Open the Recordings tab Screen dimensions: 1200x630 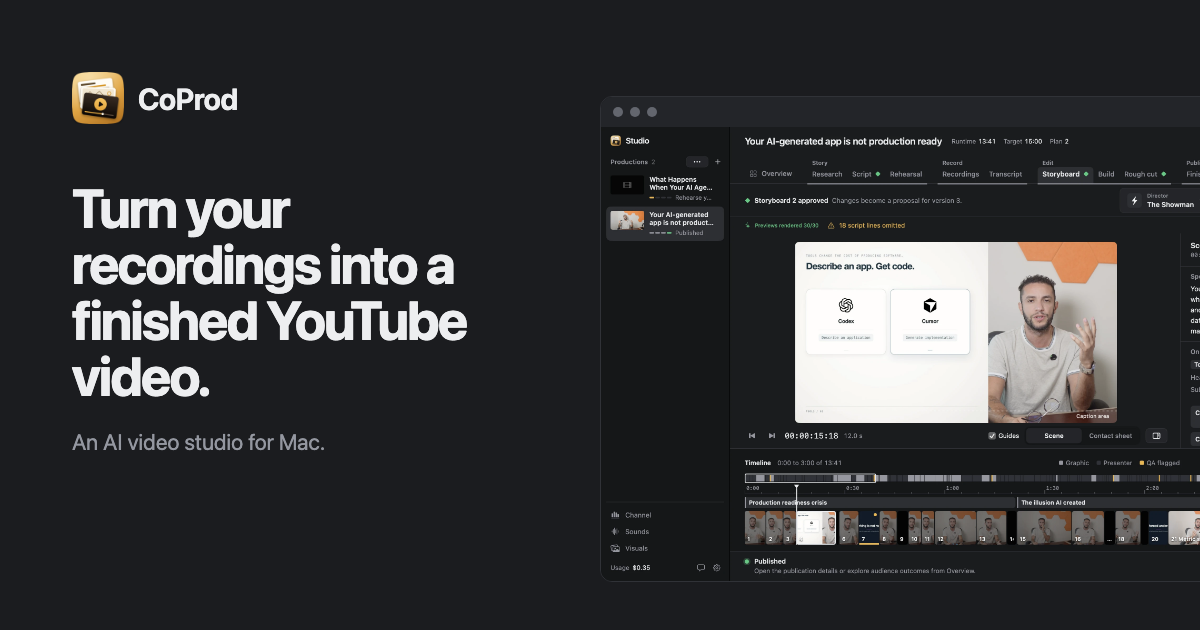pos(961,174)
